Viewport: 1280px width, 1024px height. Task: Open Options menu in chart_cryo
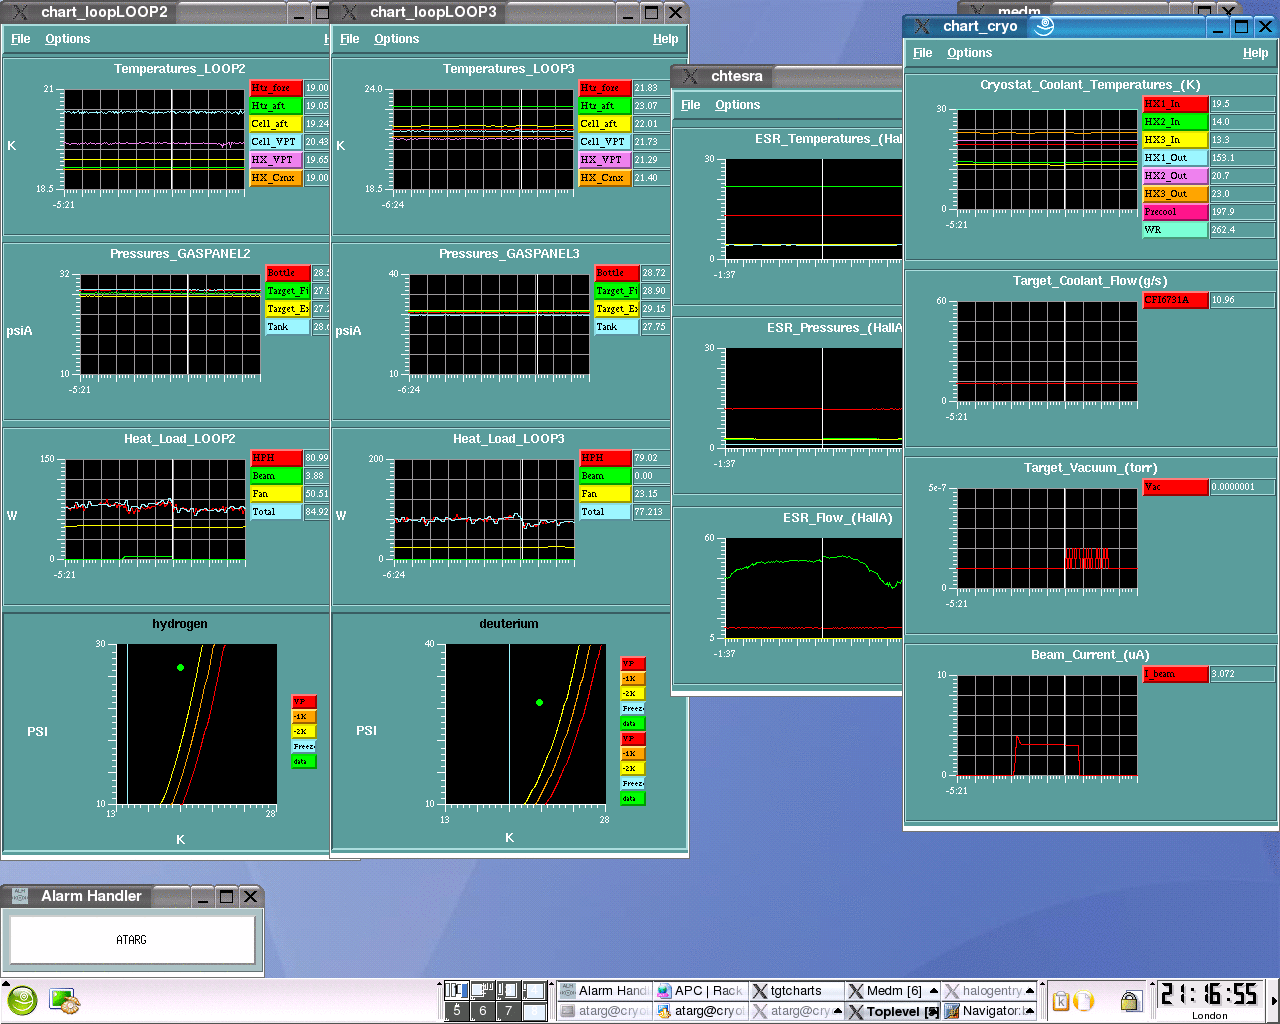[x=970, y=53]
